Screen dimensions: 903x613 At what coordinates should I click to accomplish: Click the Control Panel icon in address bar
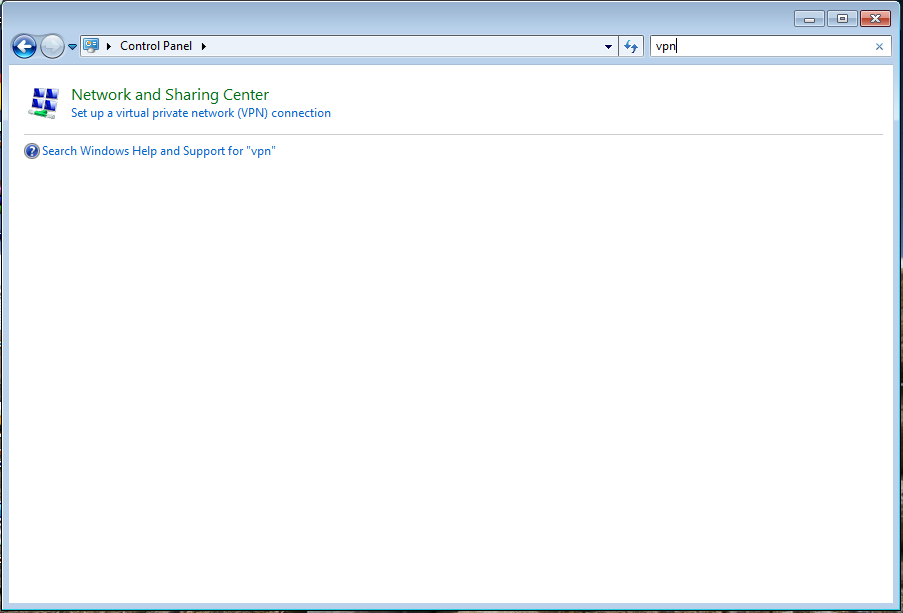(x=91, y=46)
